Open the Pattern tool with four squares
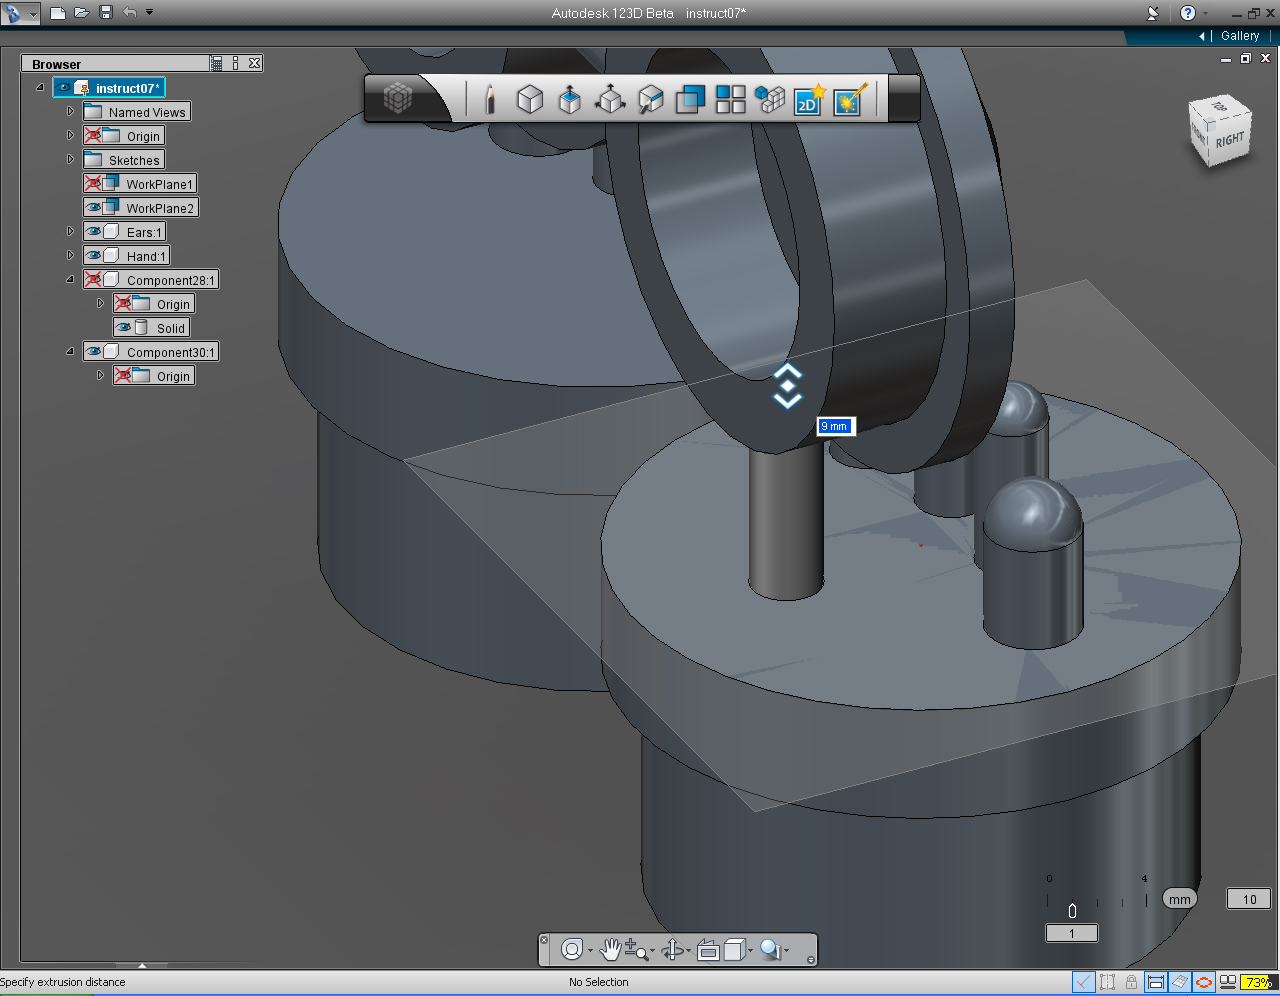Screen dimensions: 1280x996 (731, 99)
